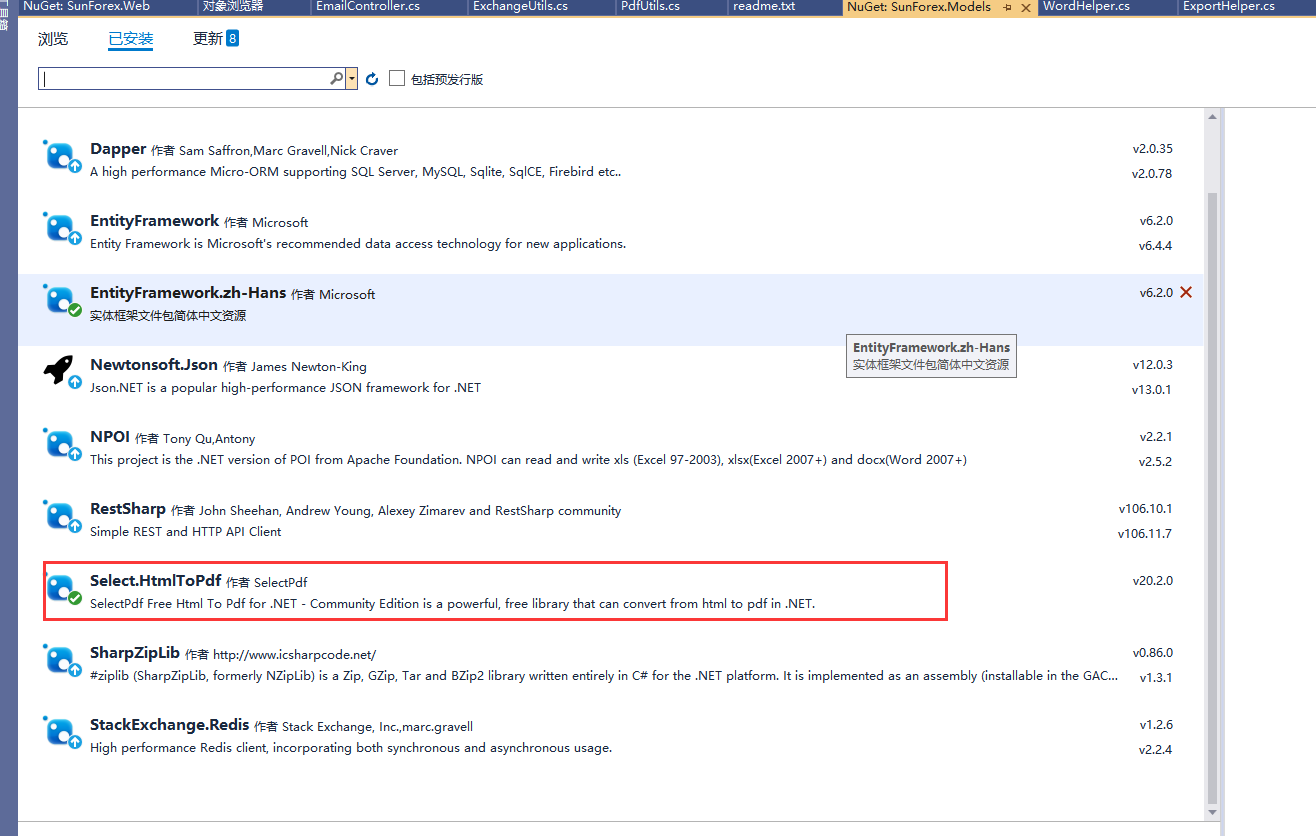Click Newtonsoft.Json available version v13.0.1

click(x=1152, y=390)
